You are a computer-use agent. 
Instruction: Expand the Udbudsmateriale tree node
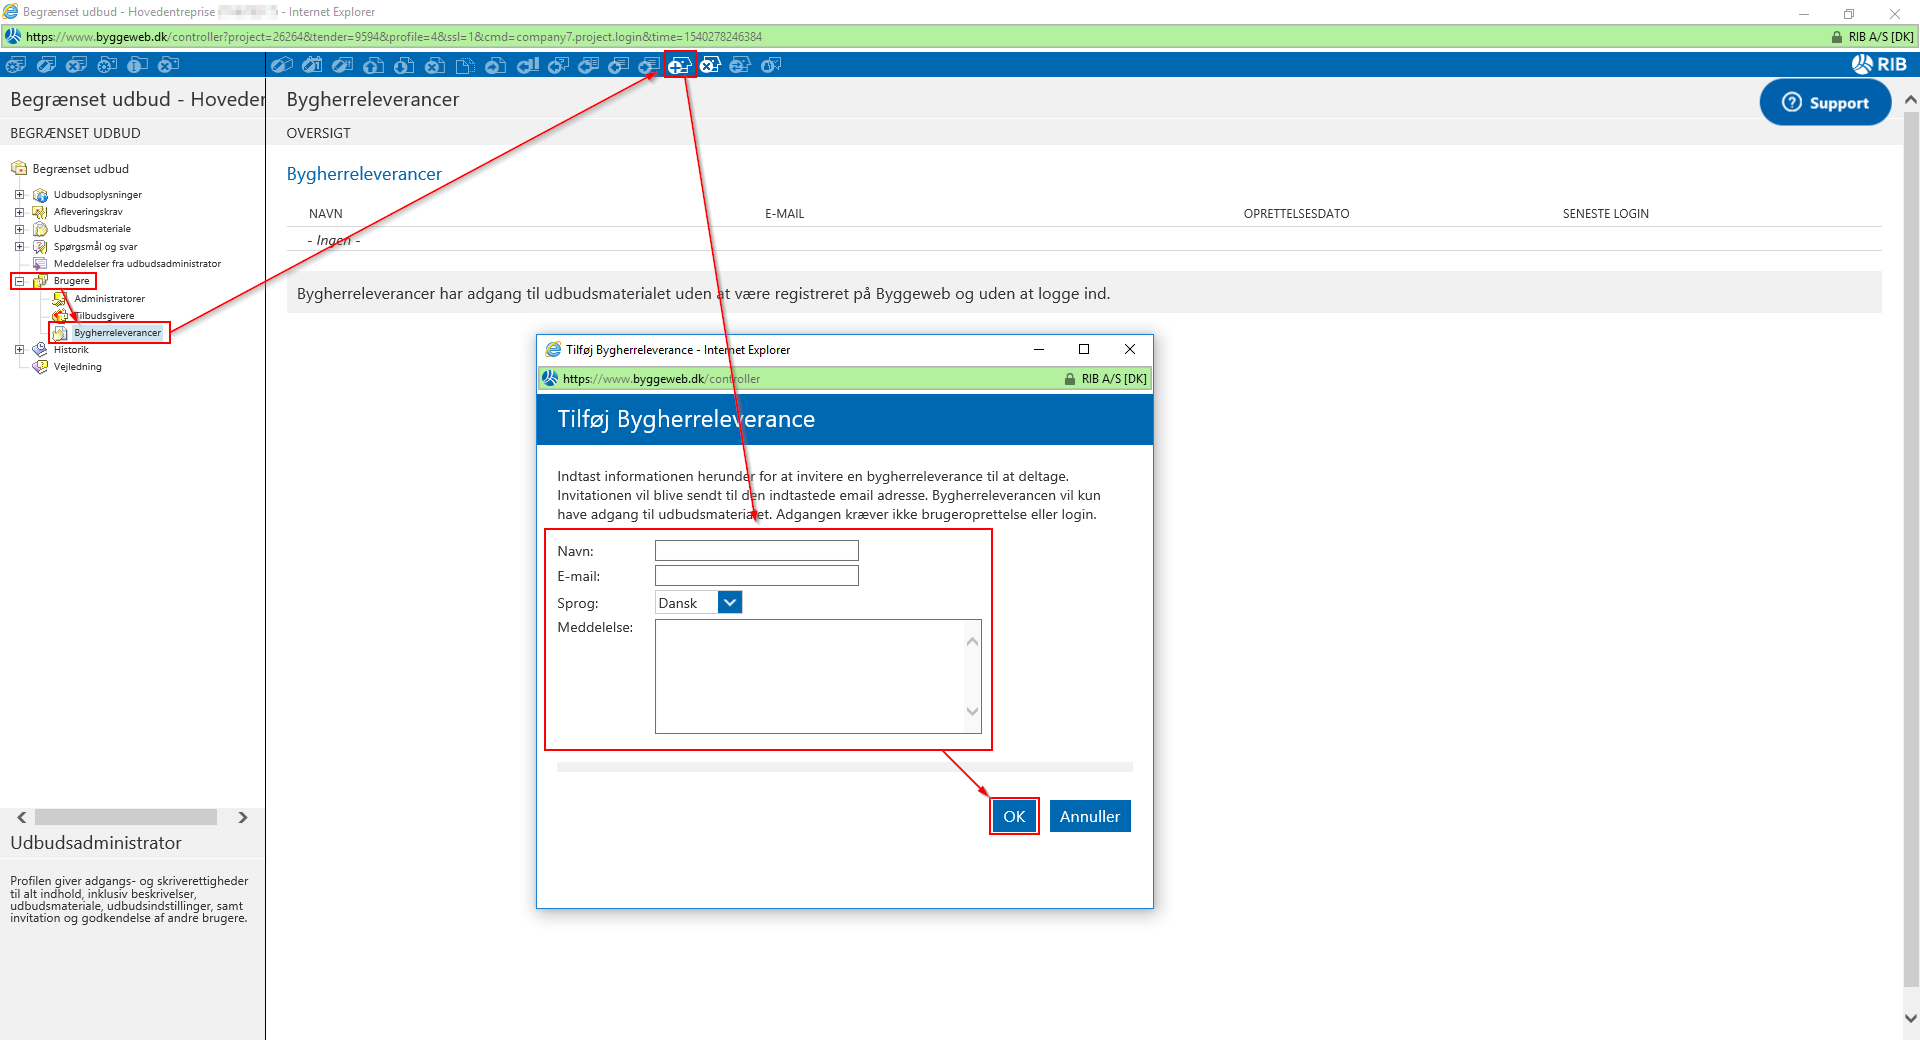(x=19, y=229)
